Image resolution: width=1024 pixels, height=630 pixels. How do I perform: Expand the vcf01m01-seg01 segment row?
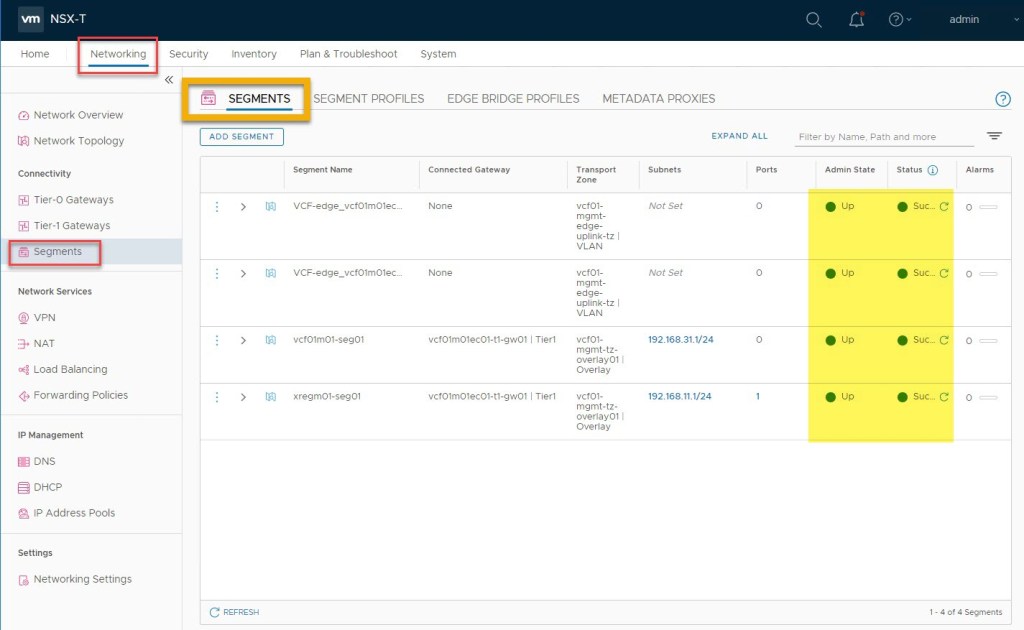coord(243,340)
